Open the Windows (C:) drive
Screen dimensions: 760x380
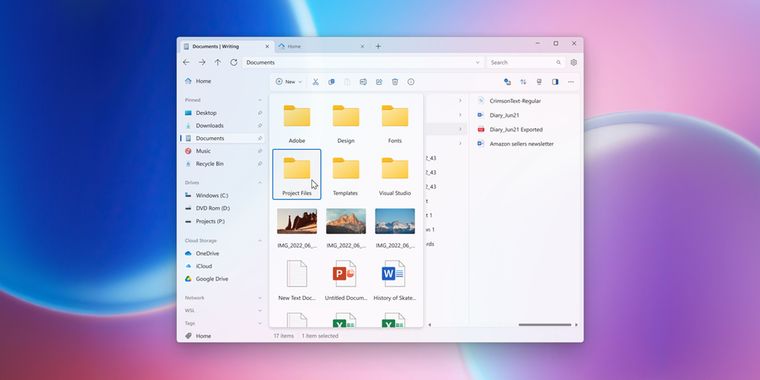[x=223, y=195]
